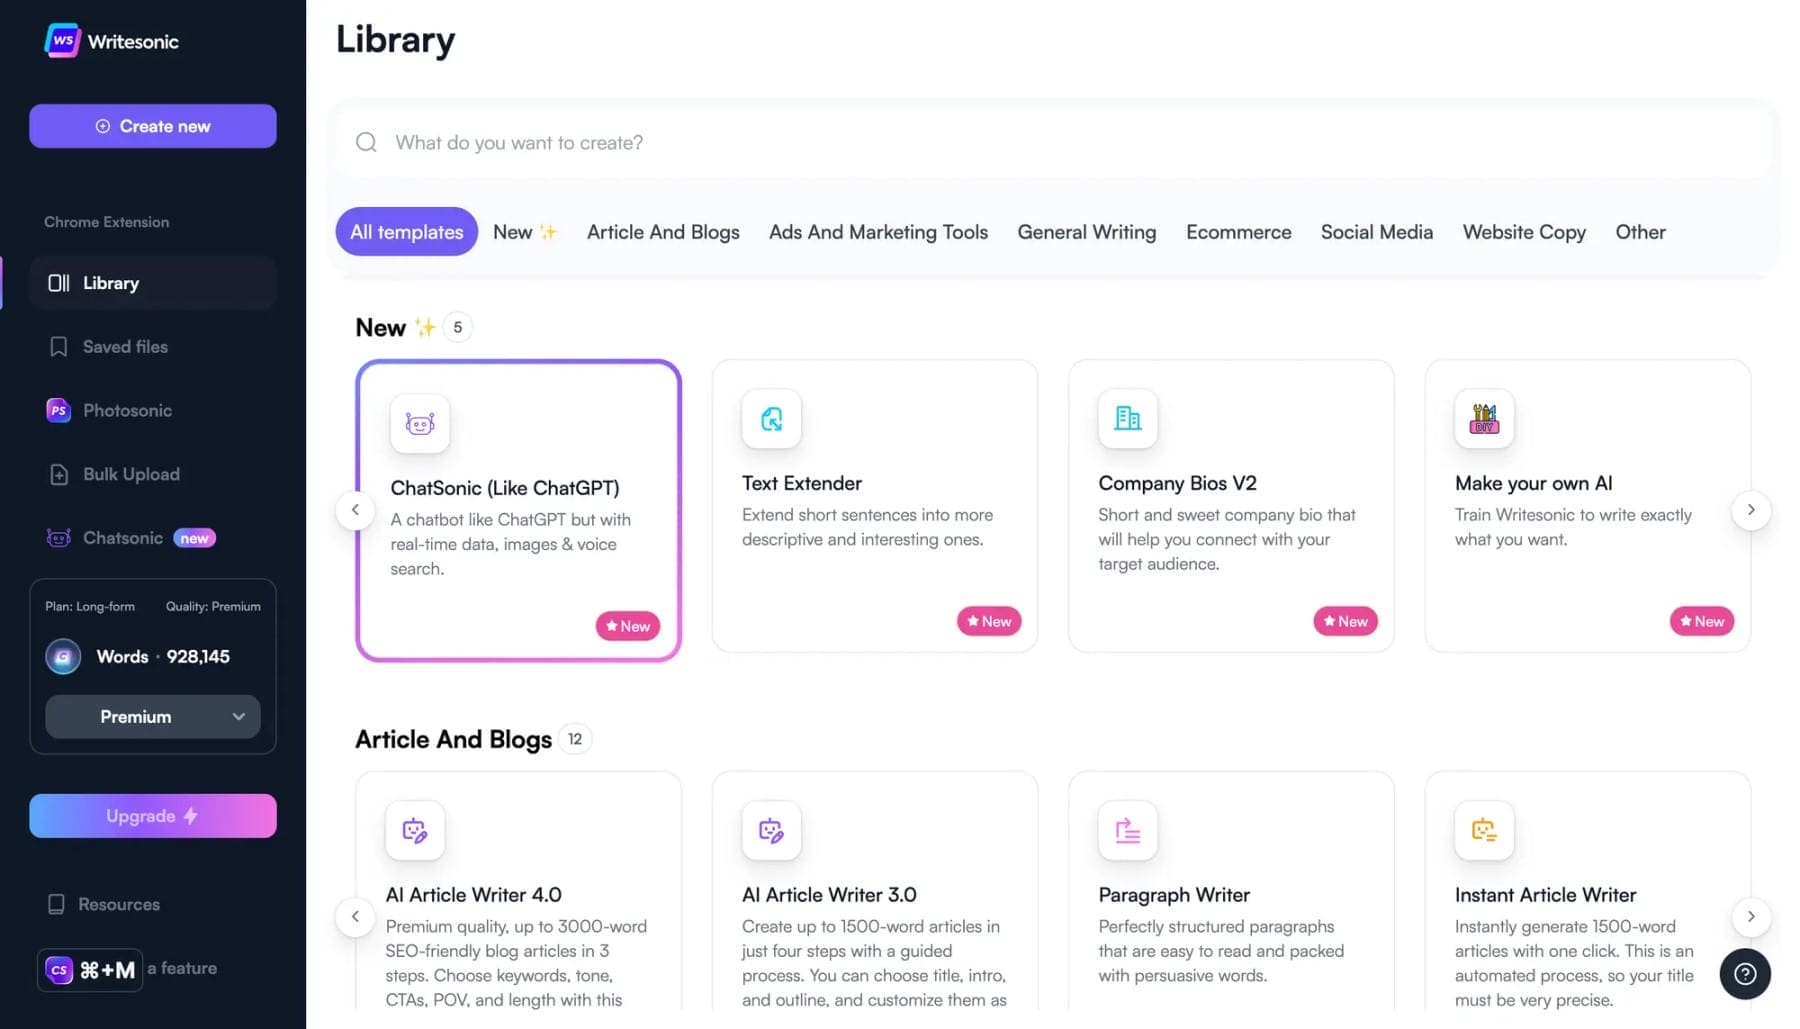
Task: Open Saved files from the sidebar
Action: pyautogui.click(x=124, y=346)
